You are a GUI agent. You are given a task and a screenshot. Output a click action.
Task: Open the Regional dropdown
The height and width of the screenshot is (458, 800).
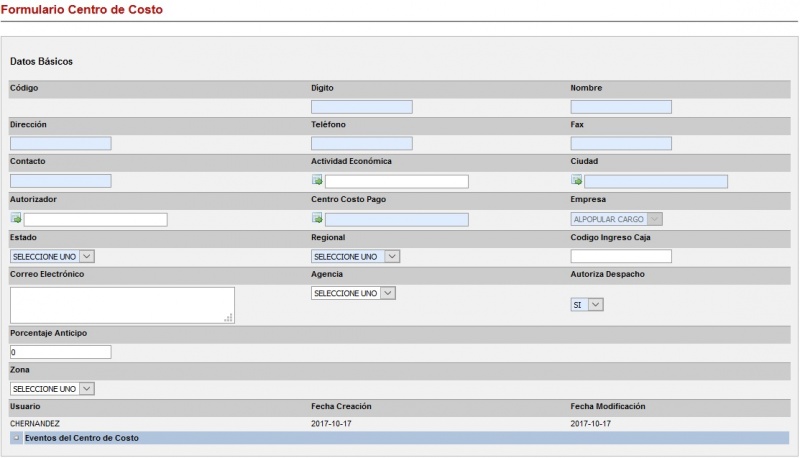pyautogui.click(x=355, y=257)
